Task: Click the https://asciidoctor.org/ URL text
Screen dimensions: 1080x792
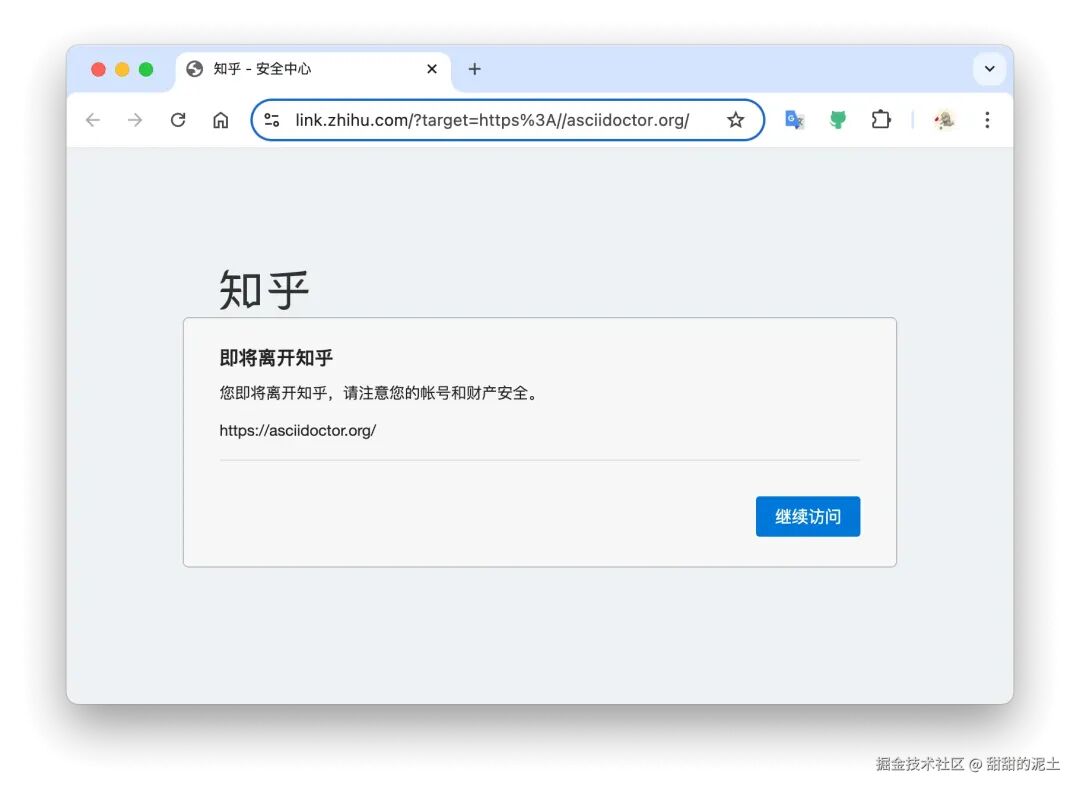Action: pyautogui.click(x=298, y=430)
